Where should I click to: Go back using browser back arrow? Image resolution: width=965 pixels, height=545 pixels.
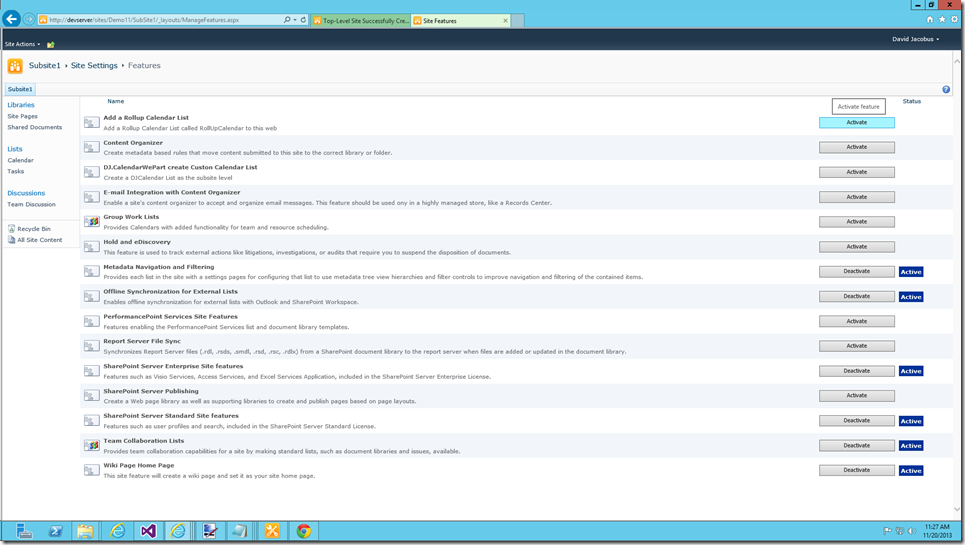[11, 19]
